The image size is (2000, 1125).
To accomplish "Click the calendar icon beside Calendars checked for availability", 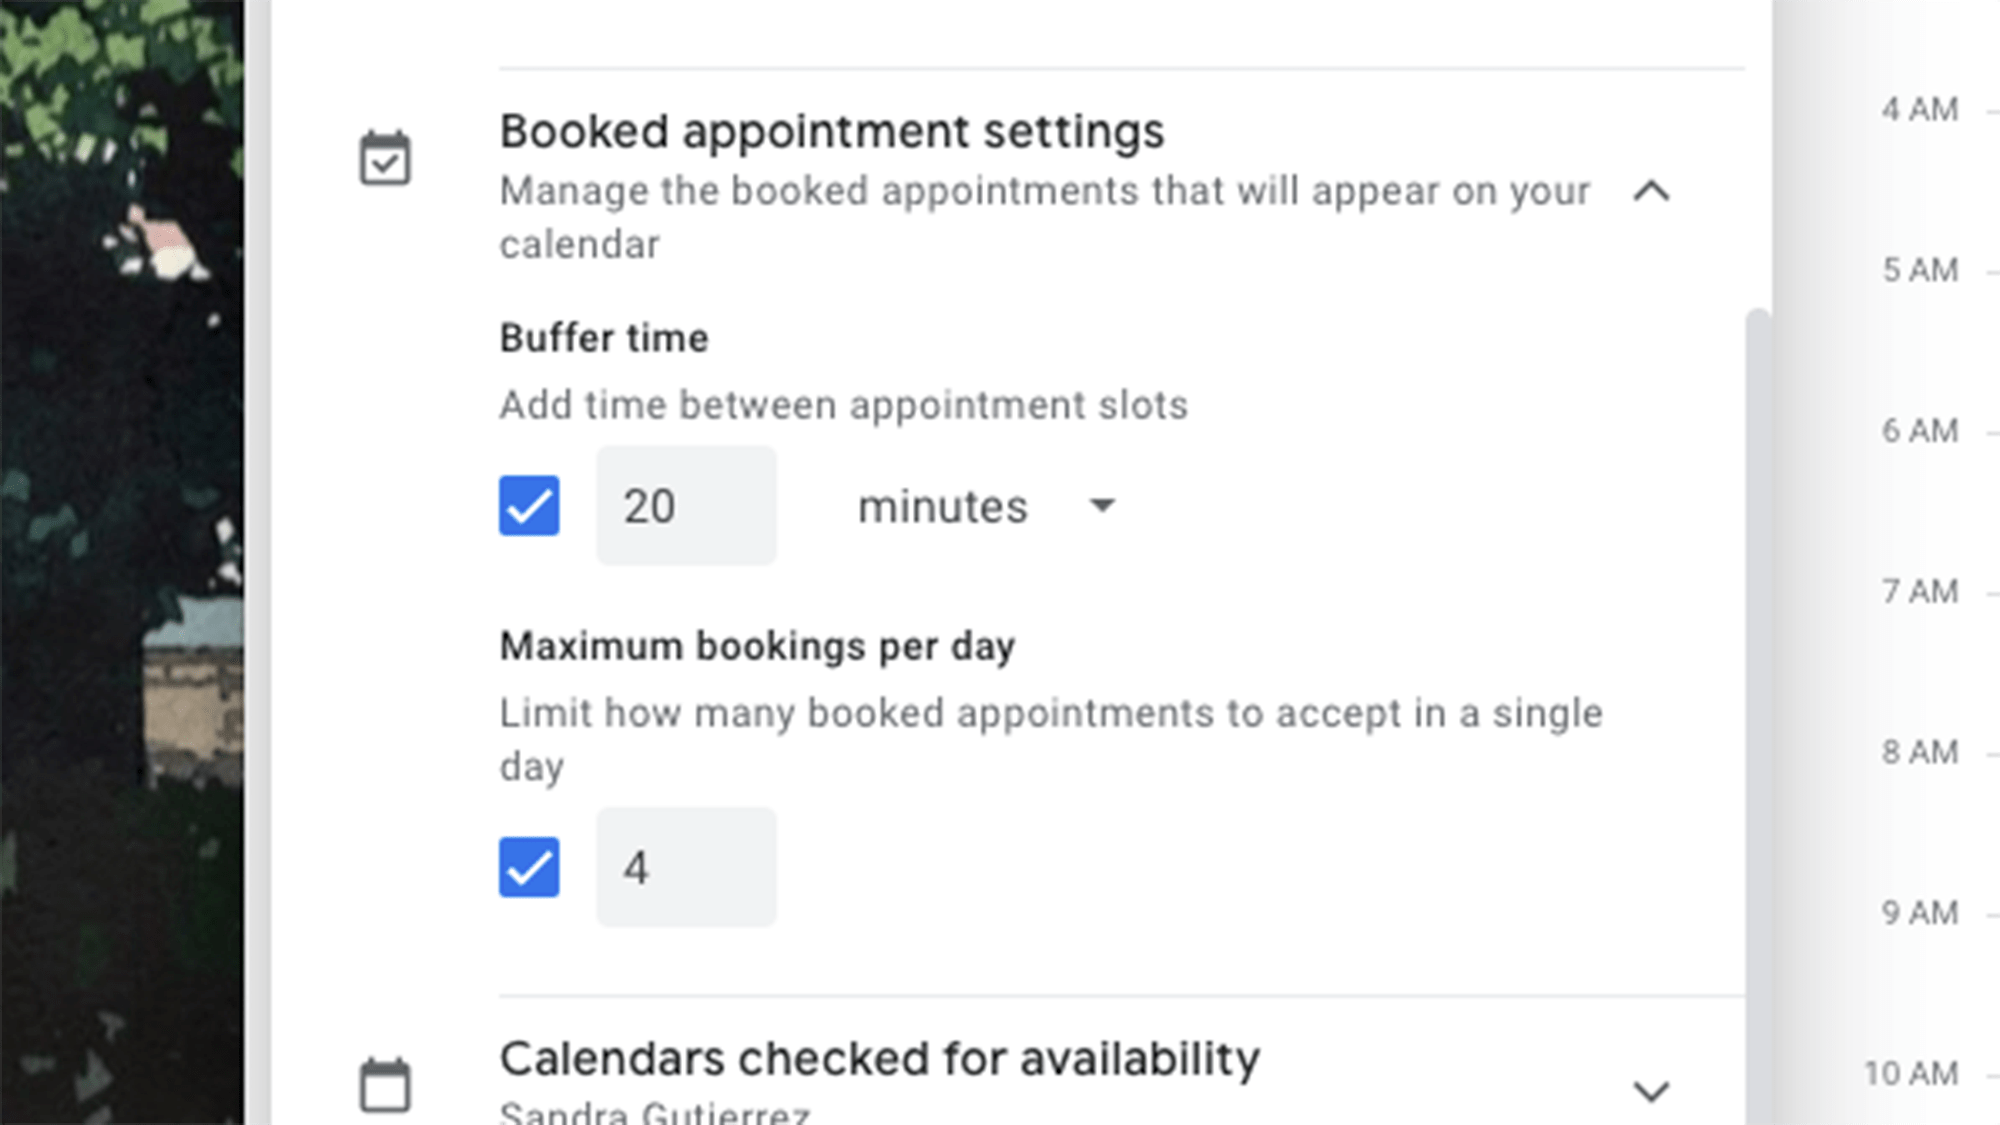I will point(385,1085).
